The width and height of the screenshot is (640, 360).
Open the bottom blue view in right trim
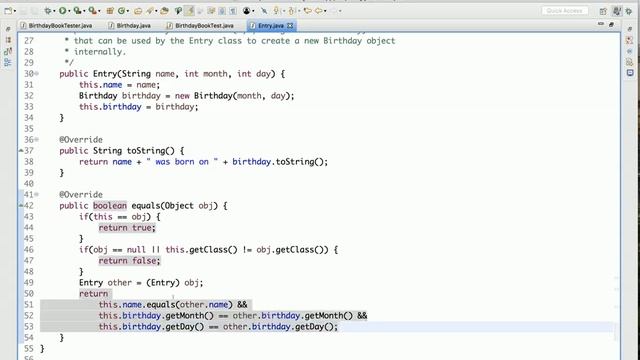tap(630, 73)
